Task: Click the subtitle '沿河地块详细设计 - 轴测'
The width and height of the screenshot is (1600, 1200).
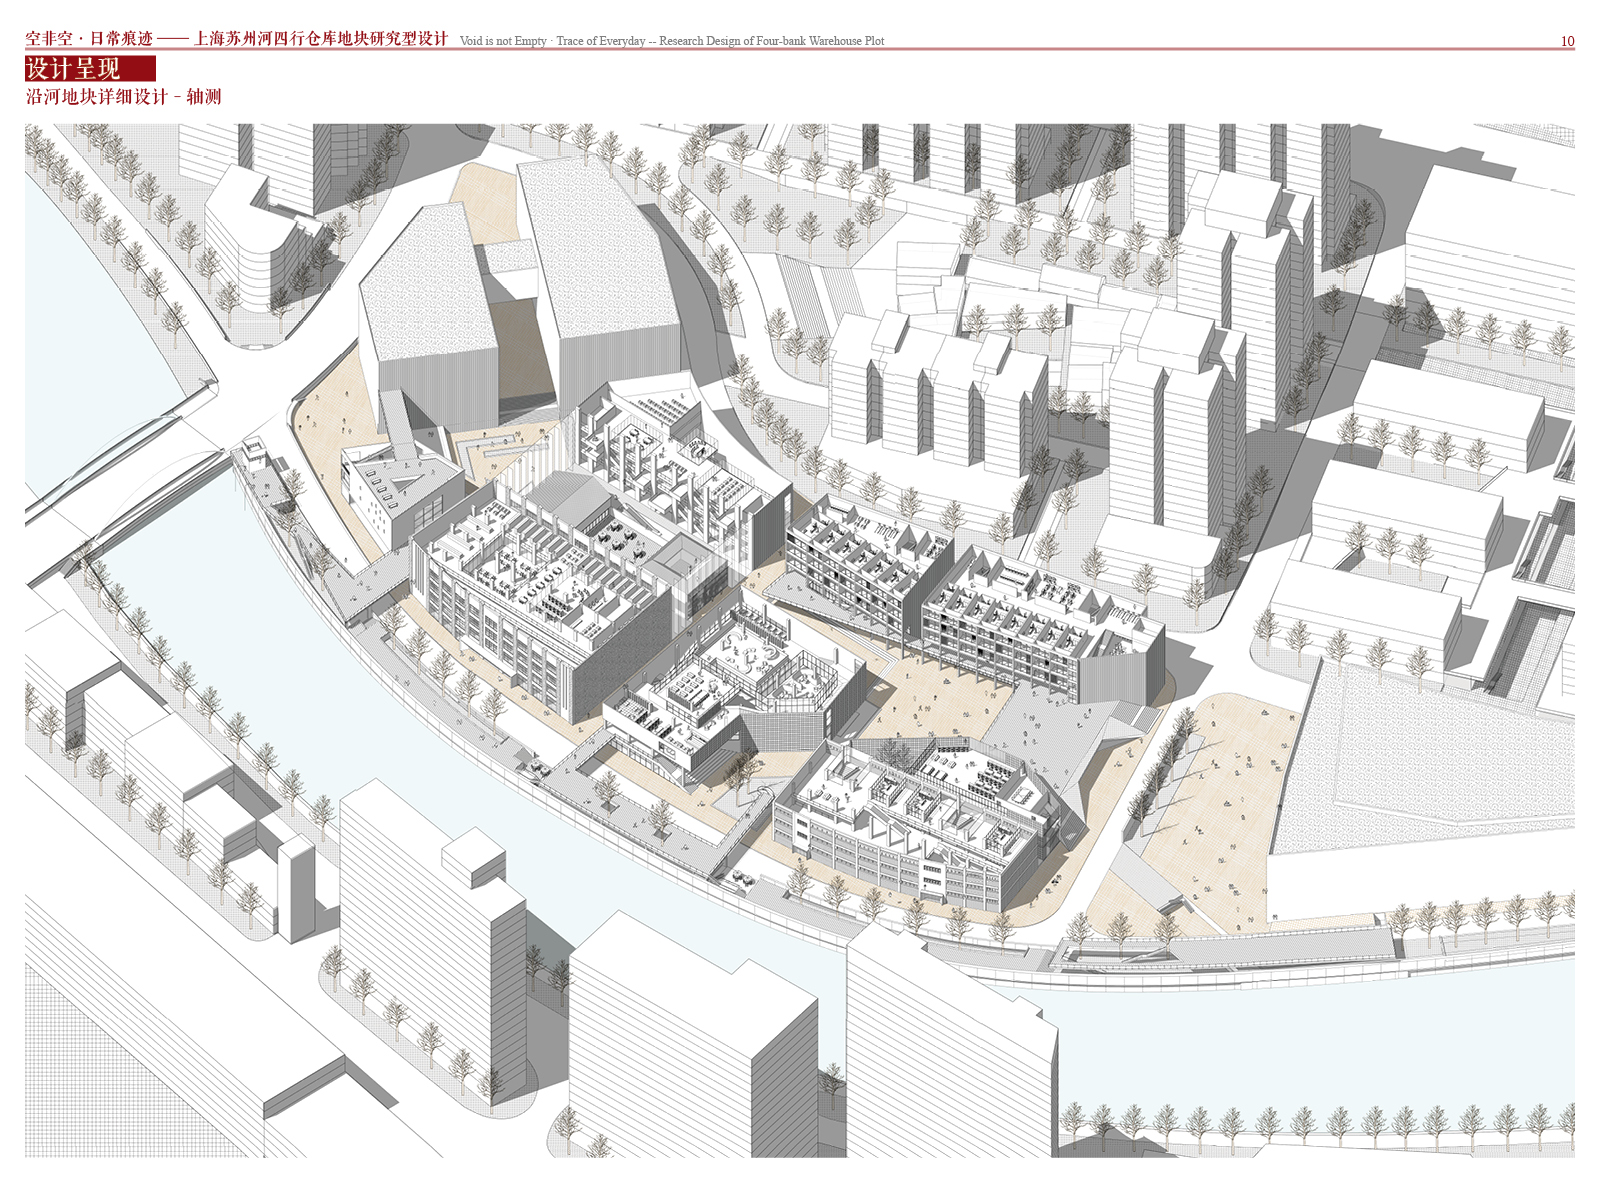Action: pyautogui.click(x=123, y=97)
